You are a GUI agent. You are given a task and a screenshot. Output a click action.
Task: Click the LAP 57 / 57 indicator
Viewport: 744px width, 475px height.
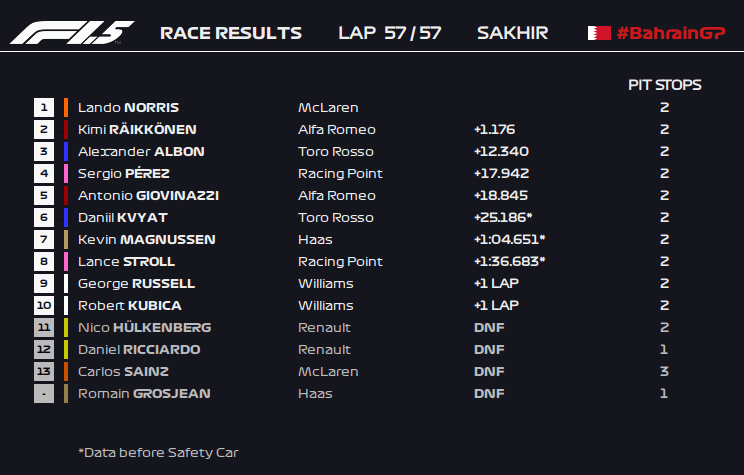pyautogui.click(x=390, y=33)
